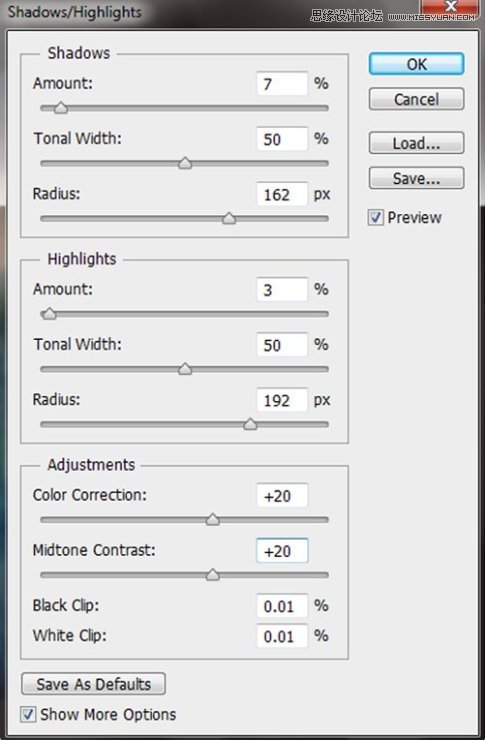The height and width of the screenshot is (740, 485).
Task: Uncheck Show More Options
Action: pos(28,714)
